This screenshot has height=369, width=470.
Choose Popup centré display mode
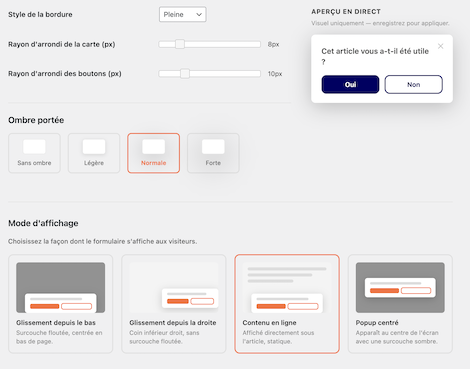(400, 304)
